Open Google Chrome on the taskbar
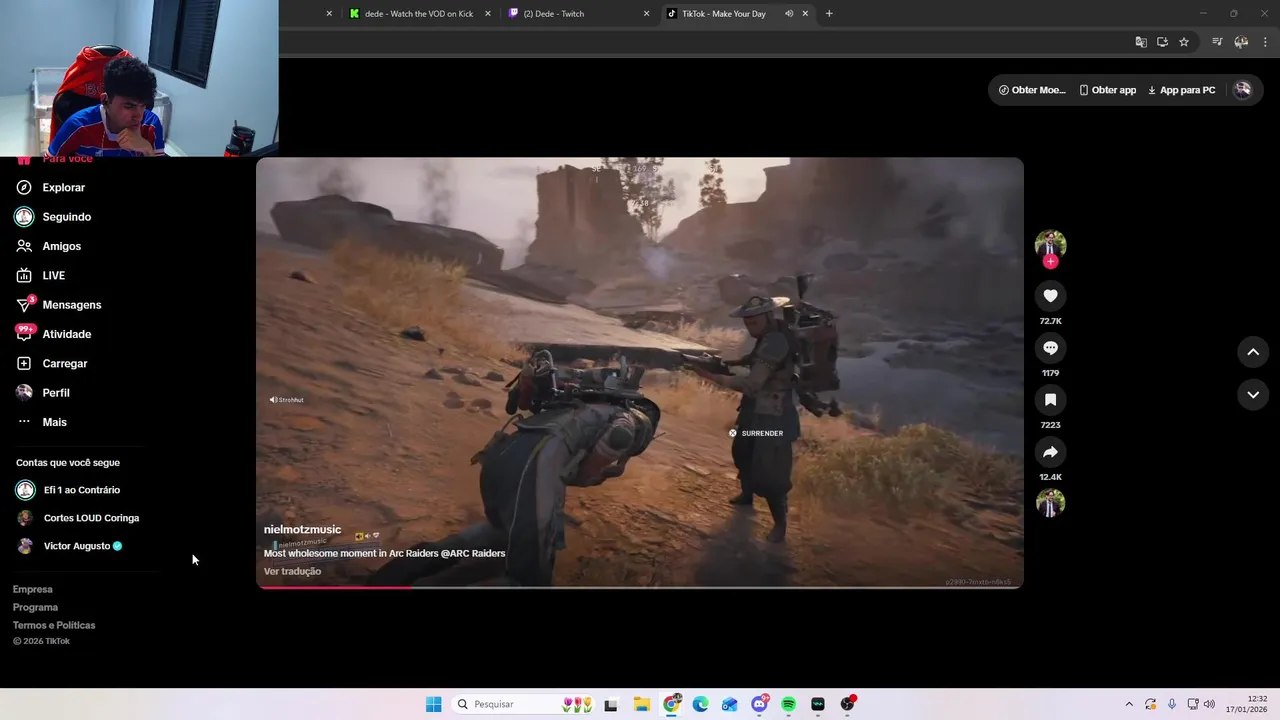The width and height of the screenshot is (1280, 720). (672, 704)
